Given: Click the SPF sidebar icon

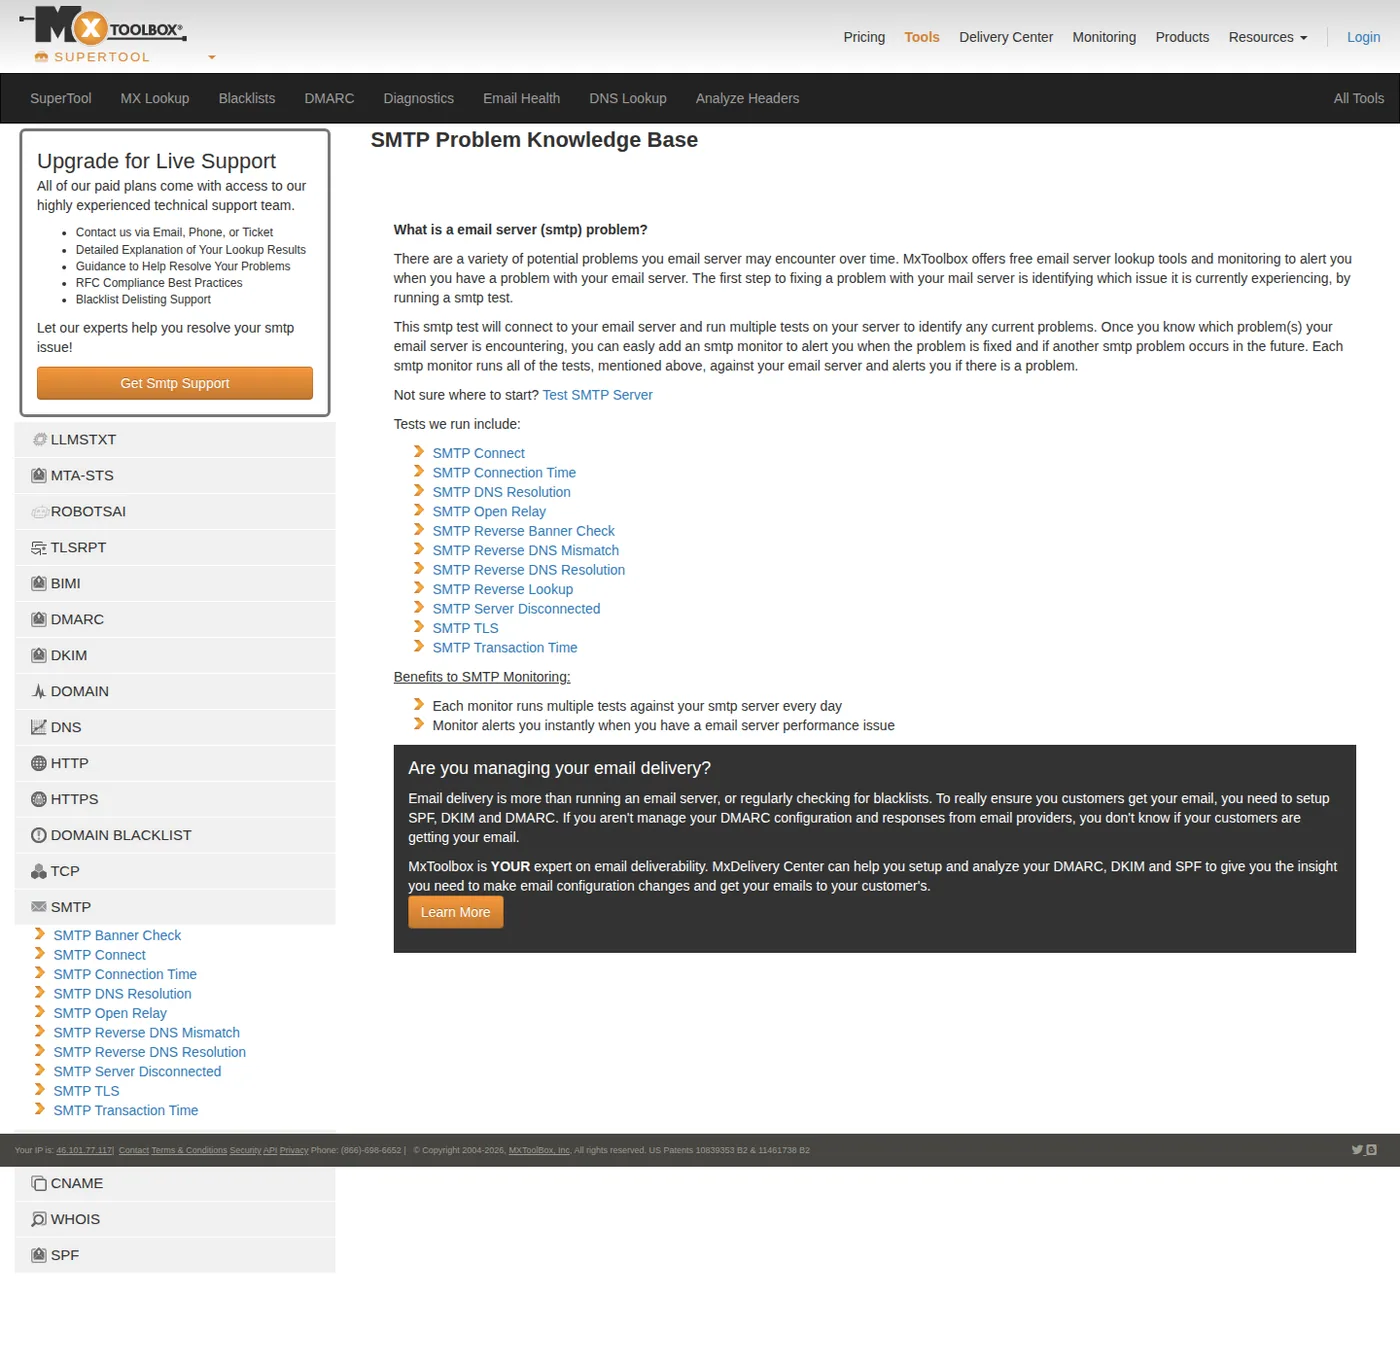Looking at the screenshot, I should tap(39, 1256).
